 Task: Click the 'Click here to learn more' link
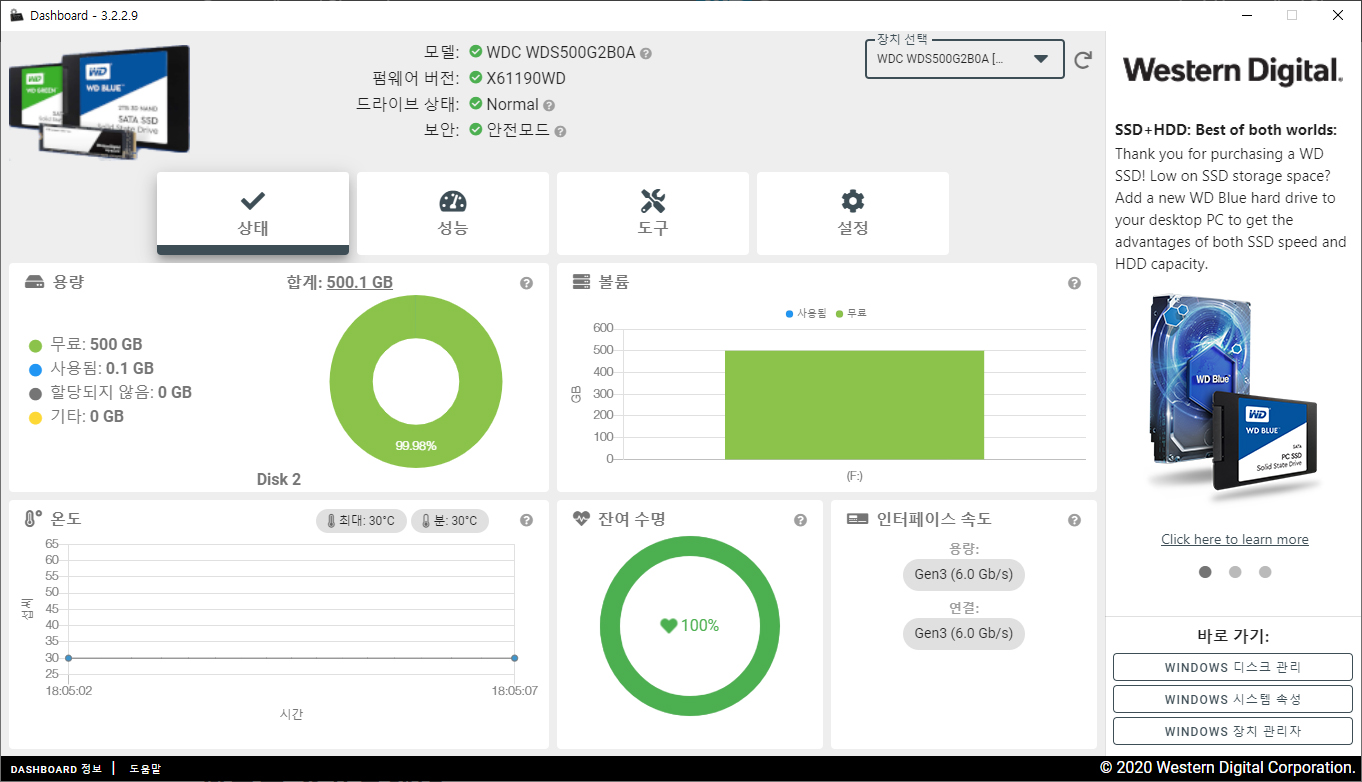[x=1235, y=539]
